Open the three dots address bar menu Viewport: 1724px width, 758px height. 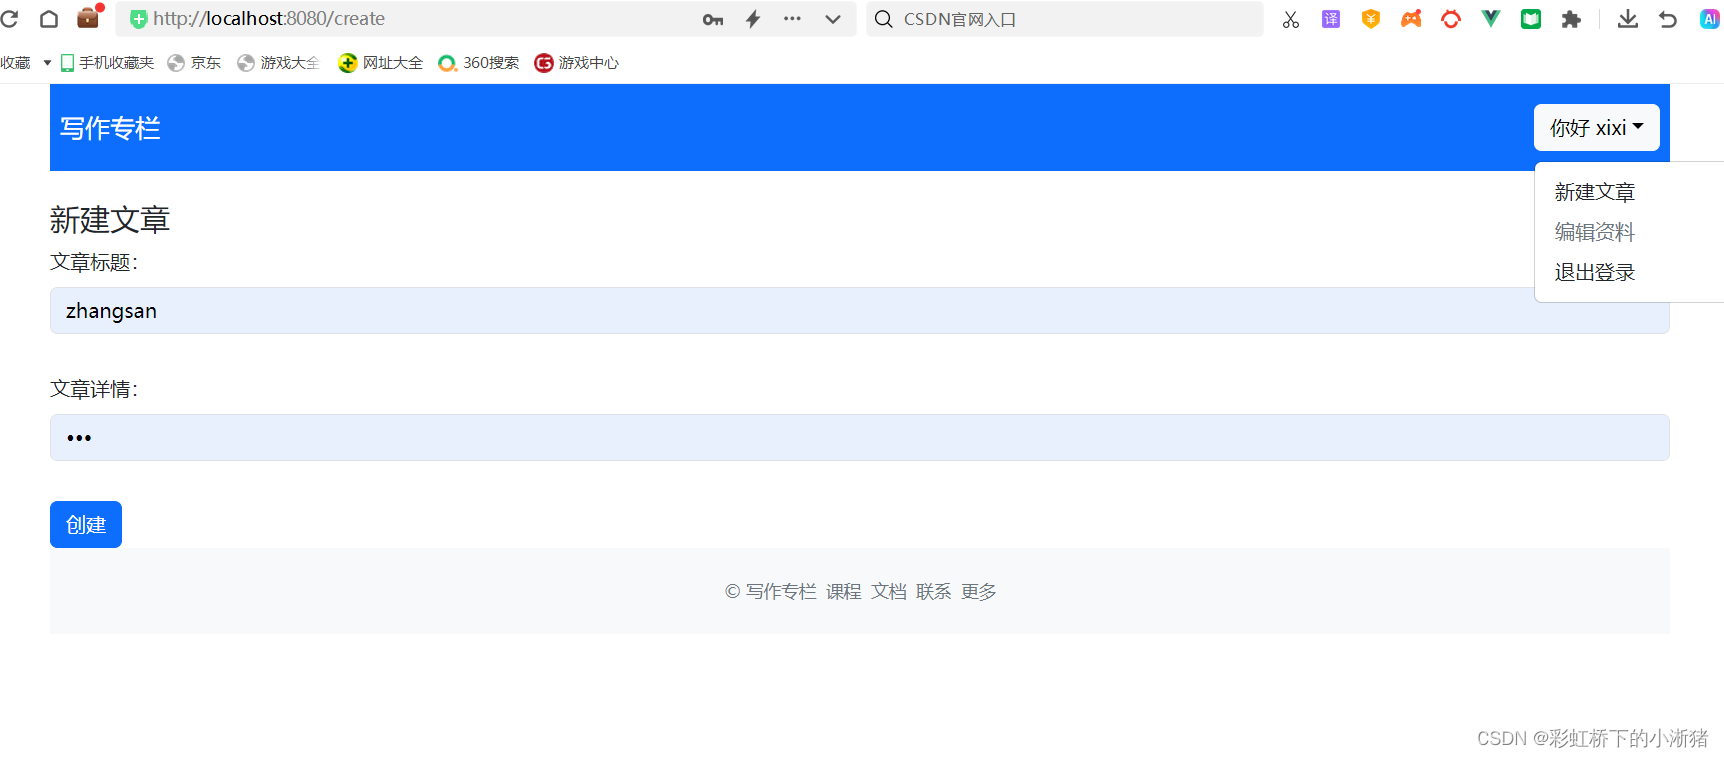point(792,19)
